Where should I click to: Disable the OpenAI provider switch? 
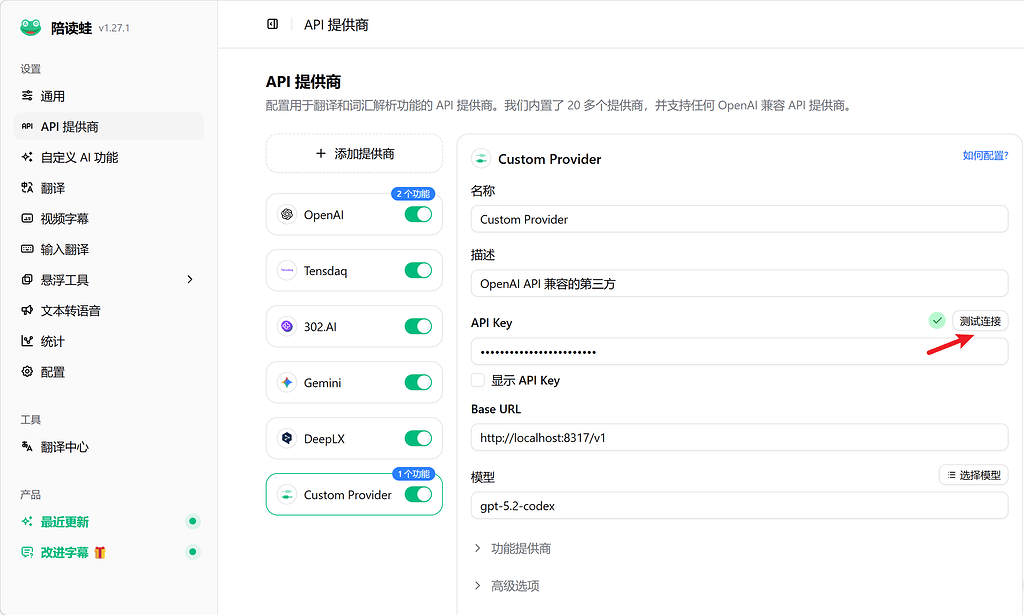(418, 214)
